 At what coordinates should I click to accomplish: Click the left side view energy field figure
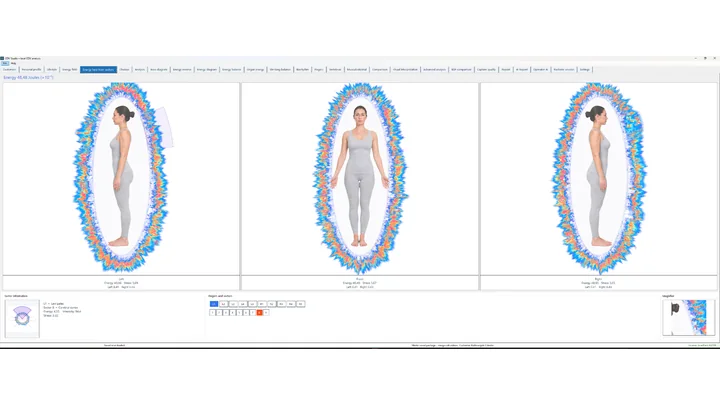(121, 179)
